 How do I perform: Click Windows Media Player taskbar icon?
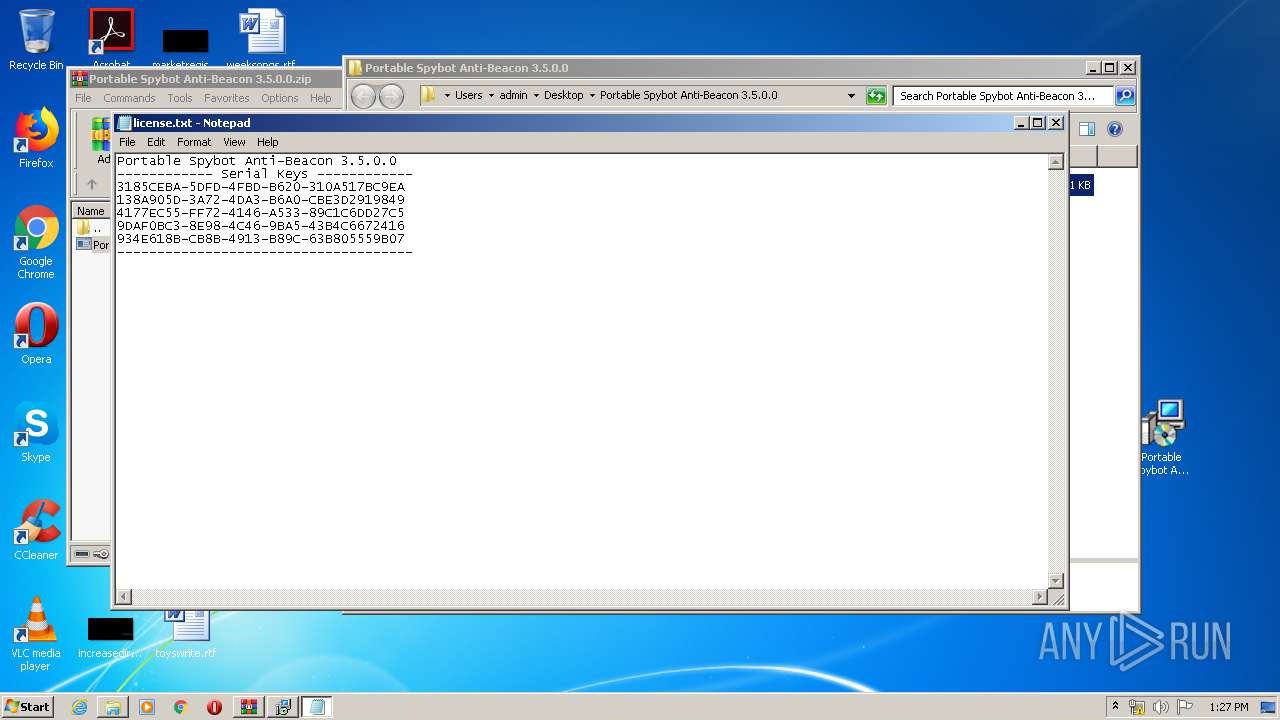[147, 707]
